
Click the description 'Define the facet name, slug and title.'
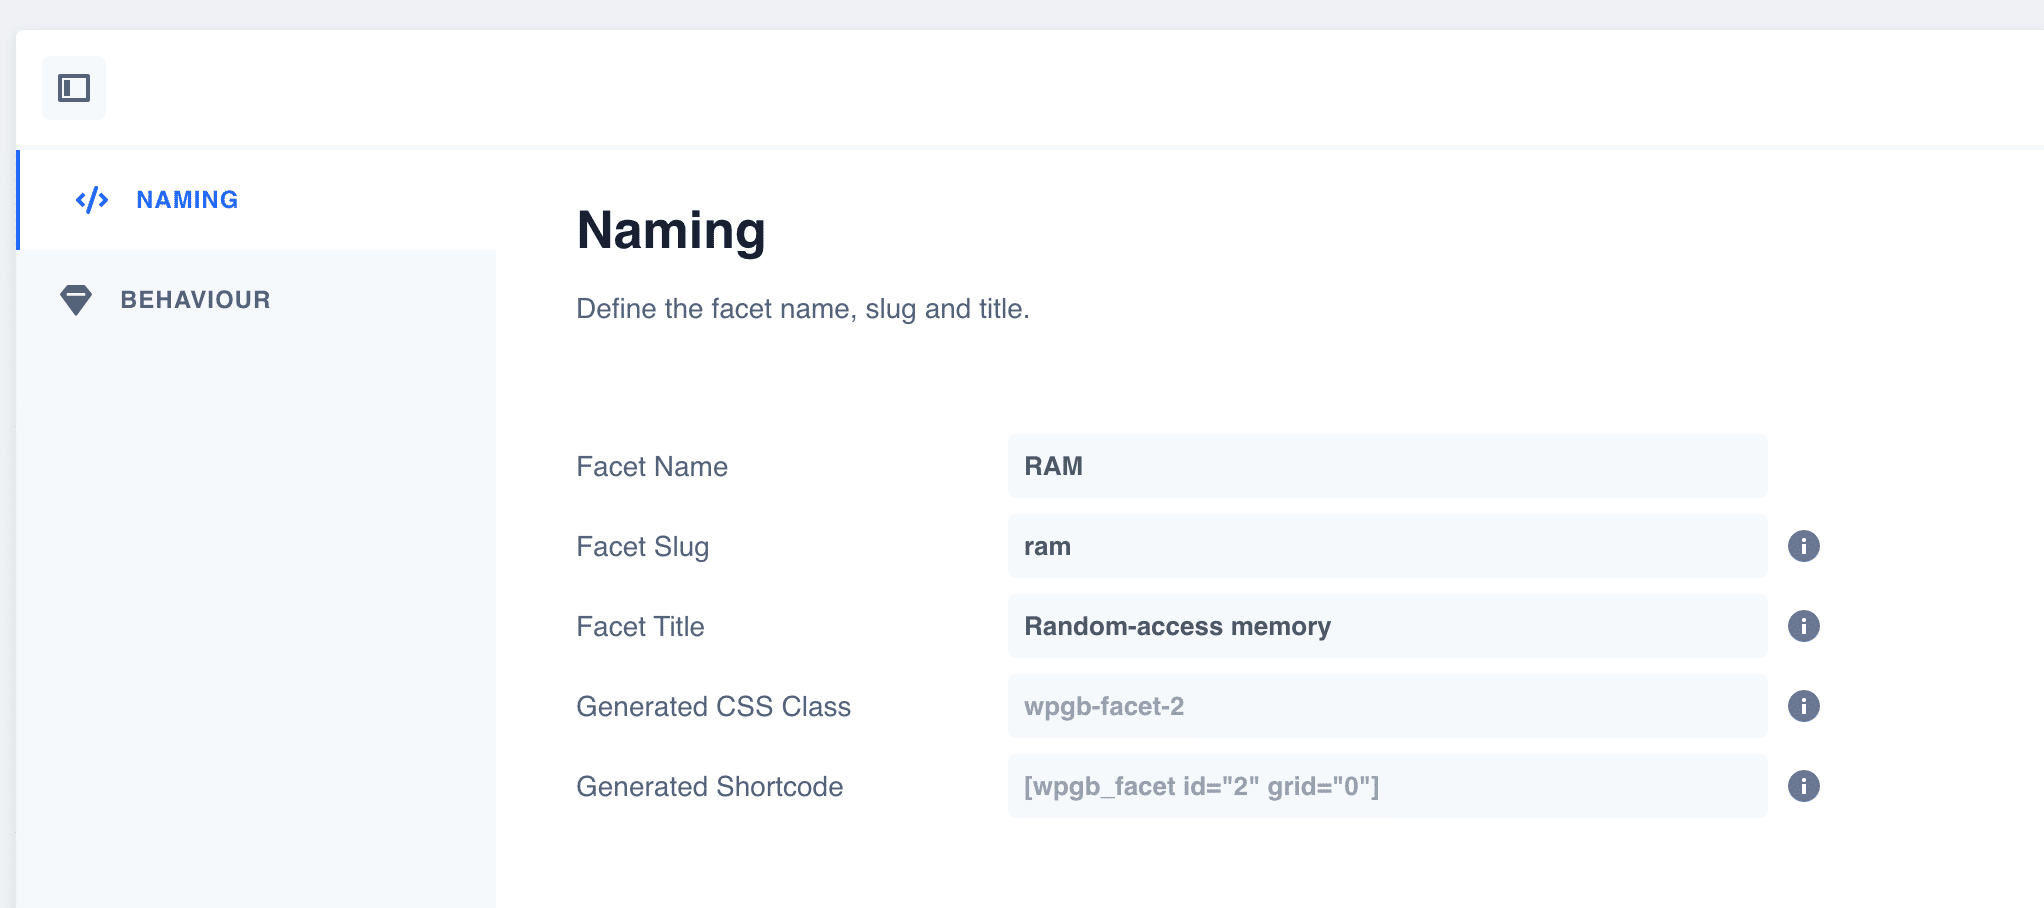pos(803,309)
